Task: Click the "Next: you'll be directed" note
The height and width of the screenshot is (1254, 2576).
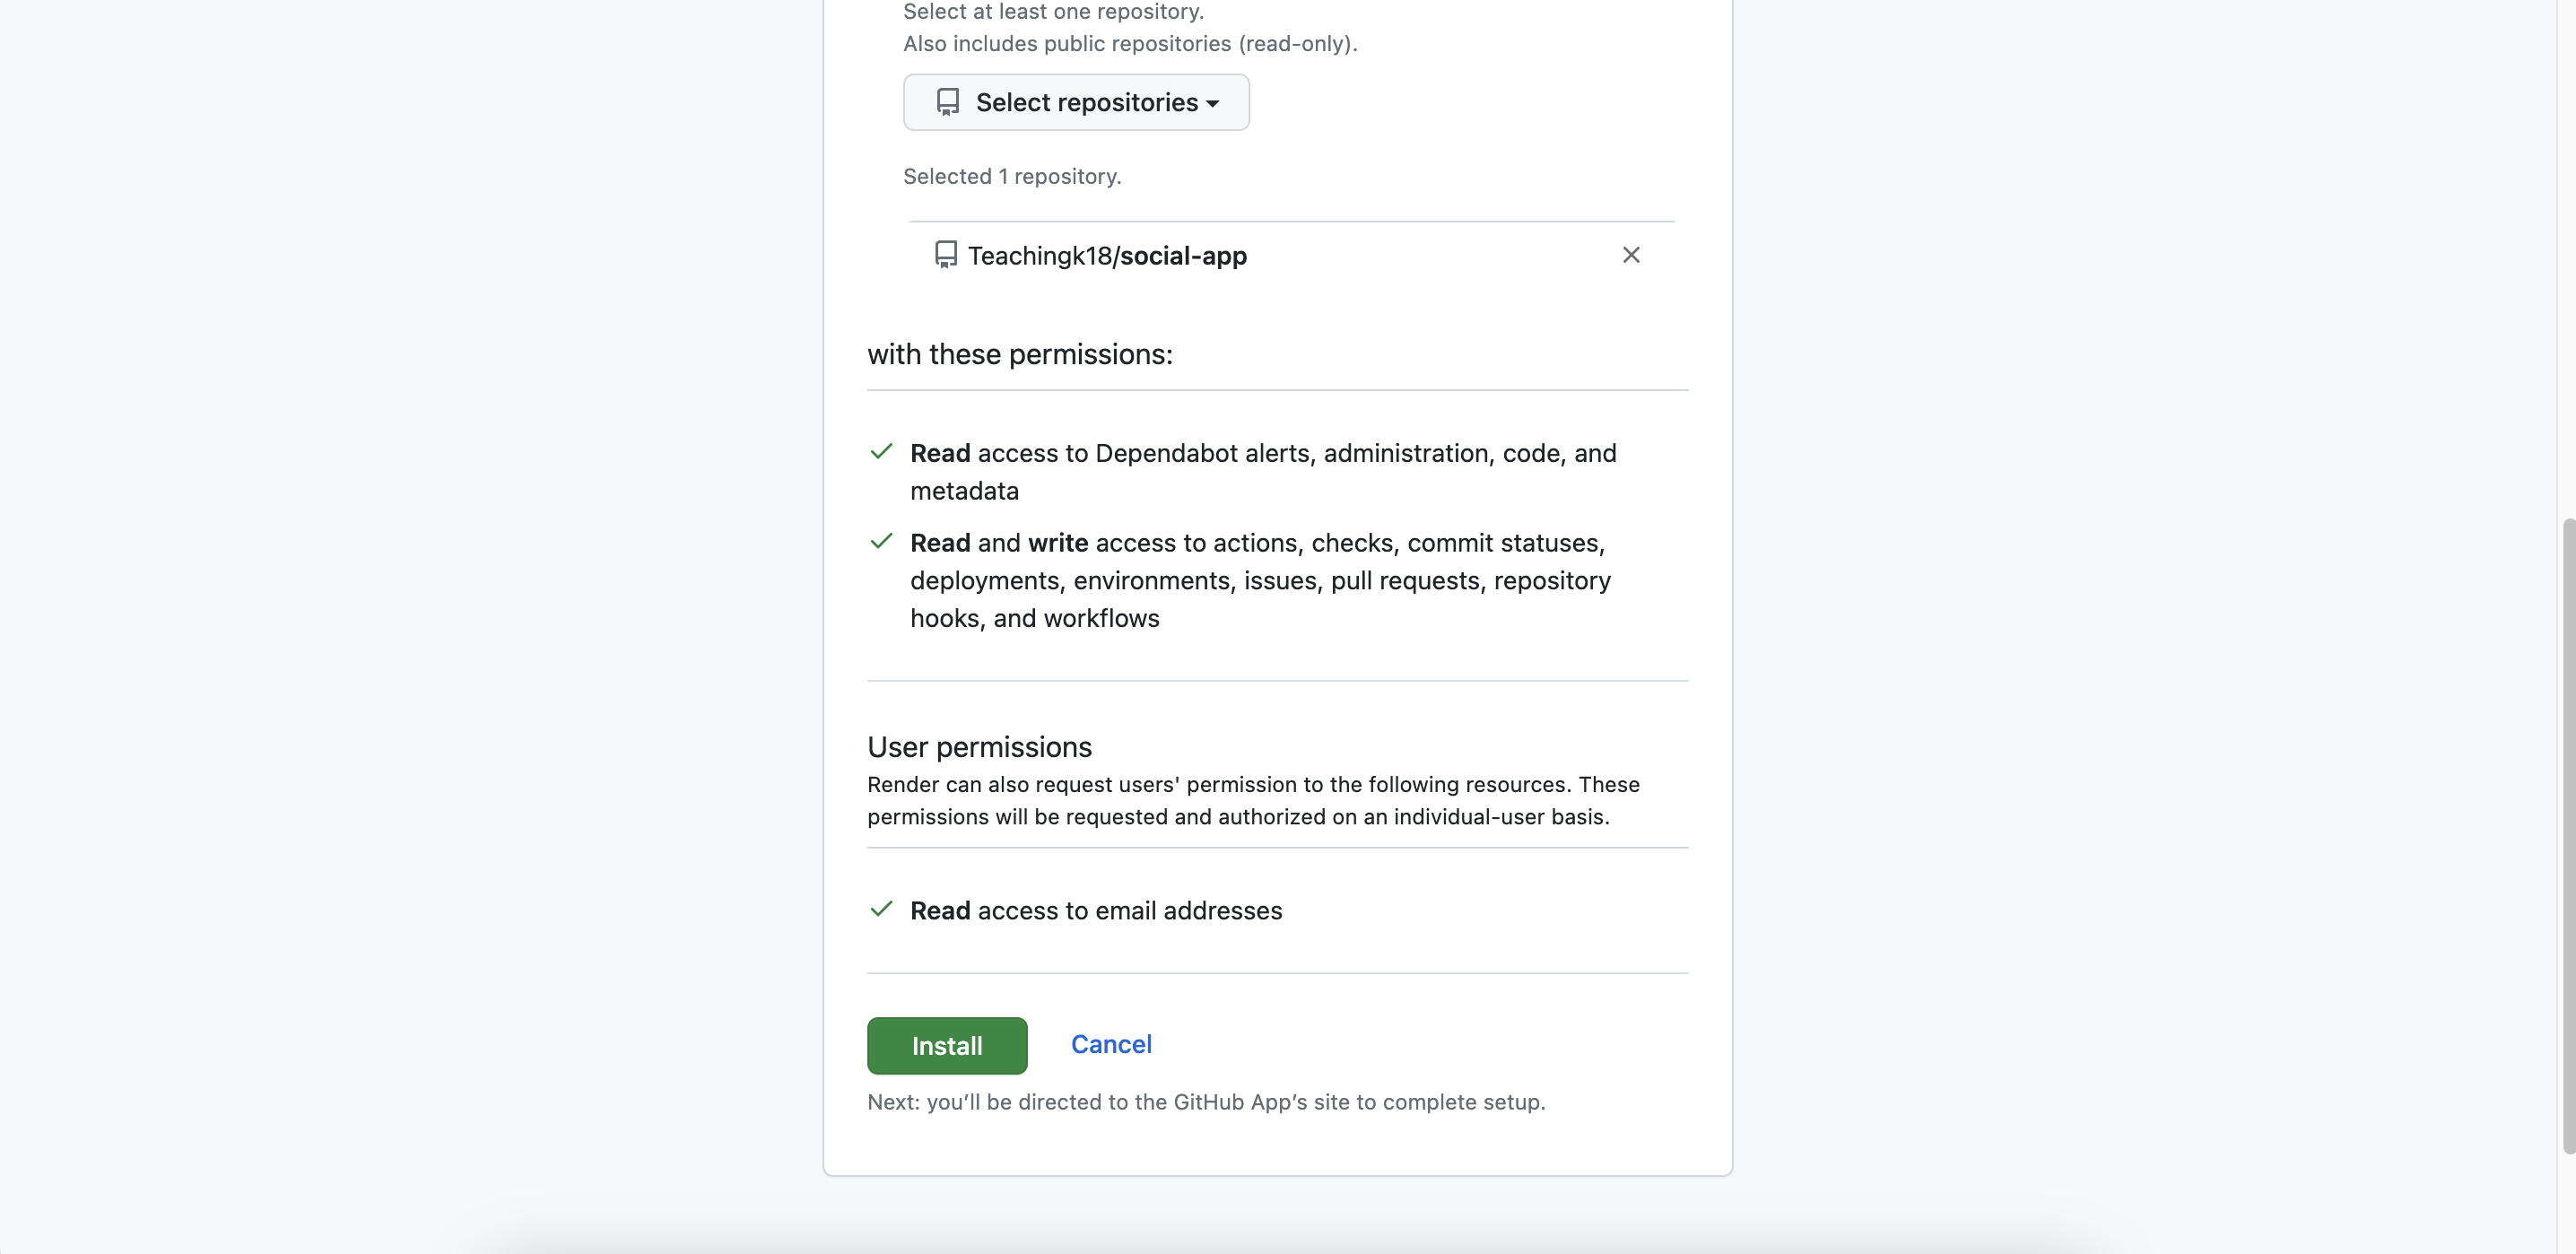Action: point(1205,1102)
